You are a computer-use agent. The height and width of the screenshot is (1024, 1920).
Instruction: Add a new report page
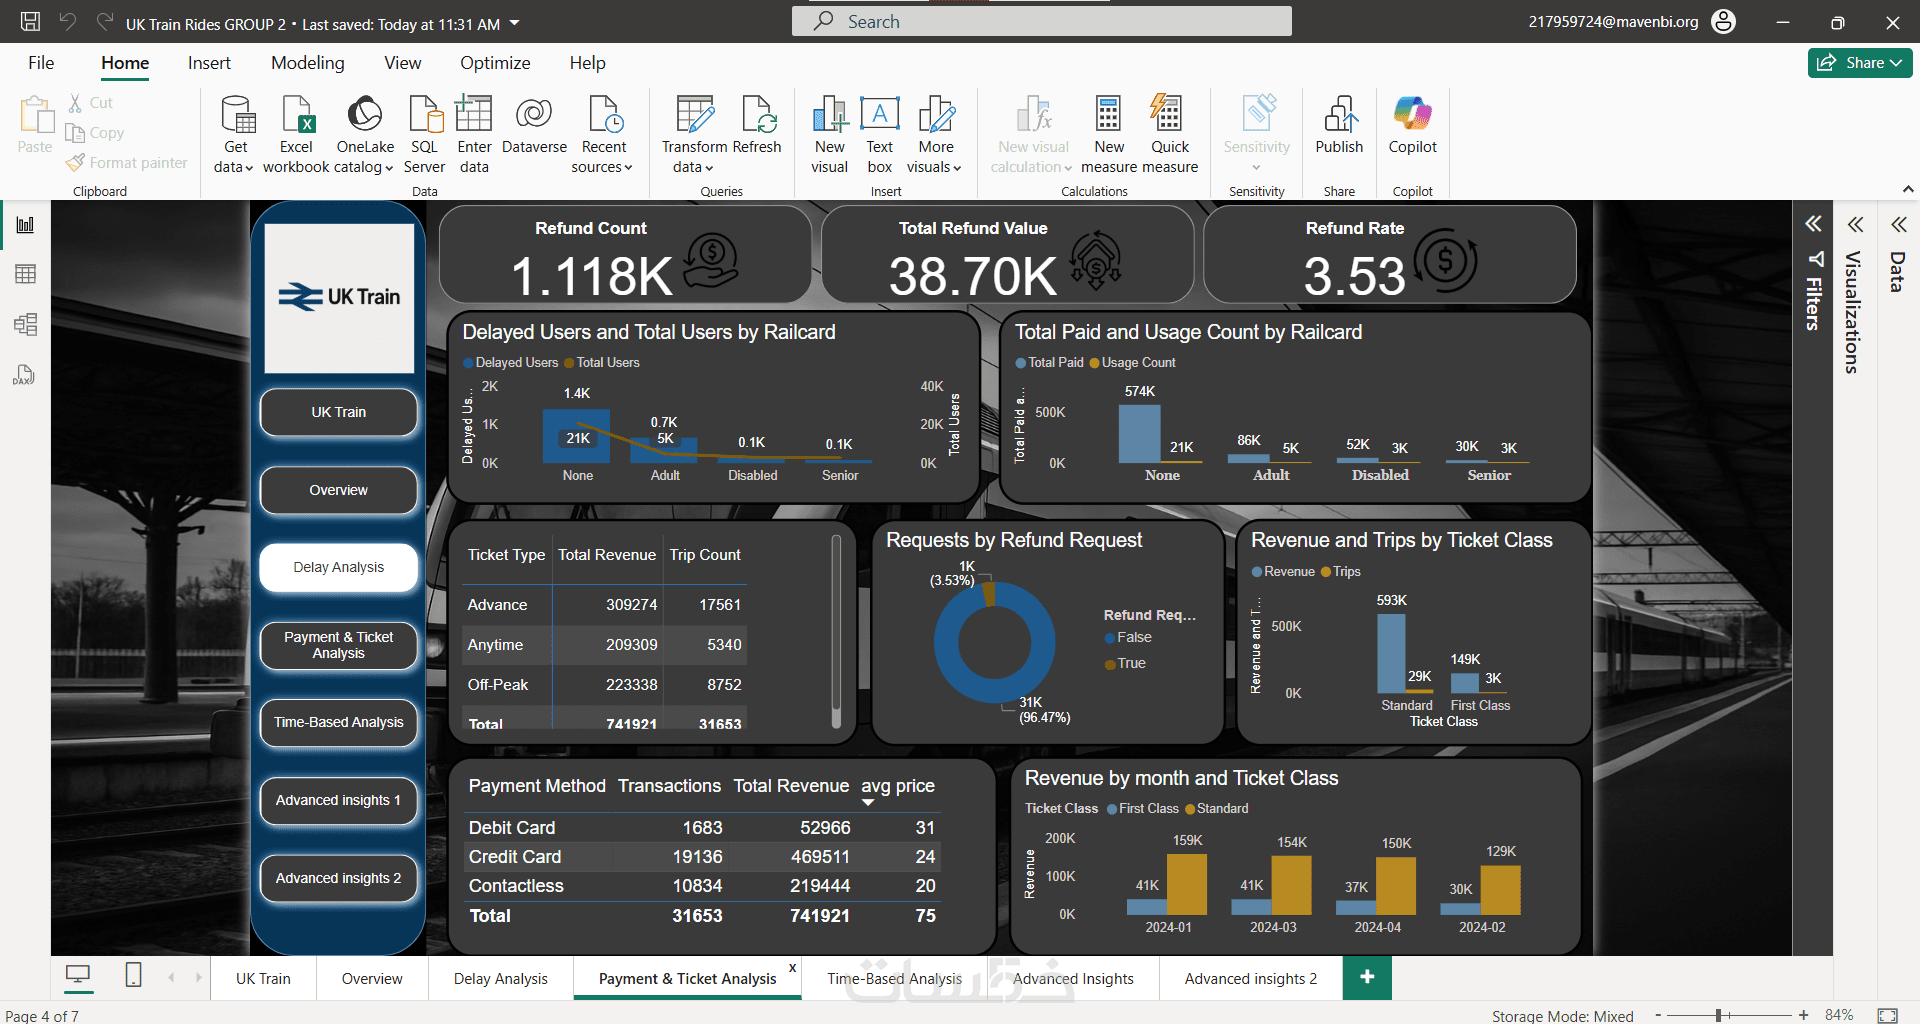1367,977
